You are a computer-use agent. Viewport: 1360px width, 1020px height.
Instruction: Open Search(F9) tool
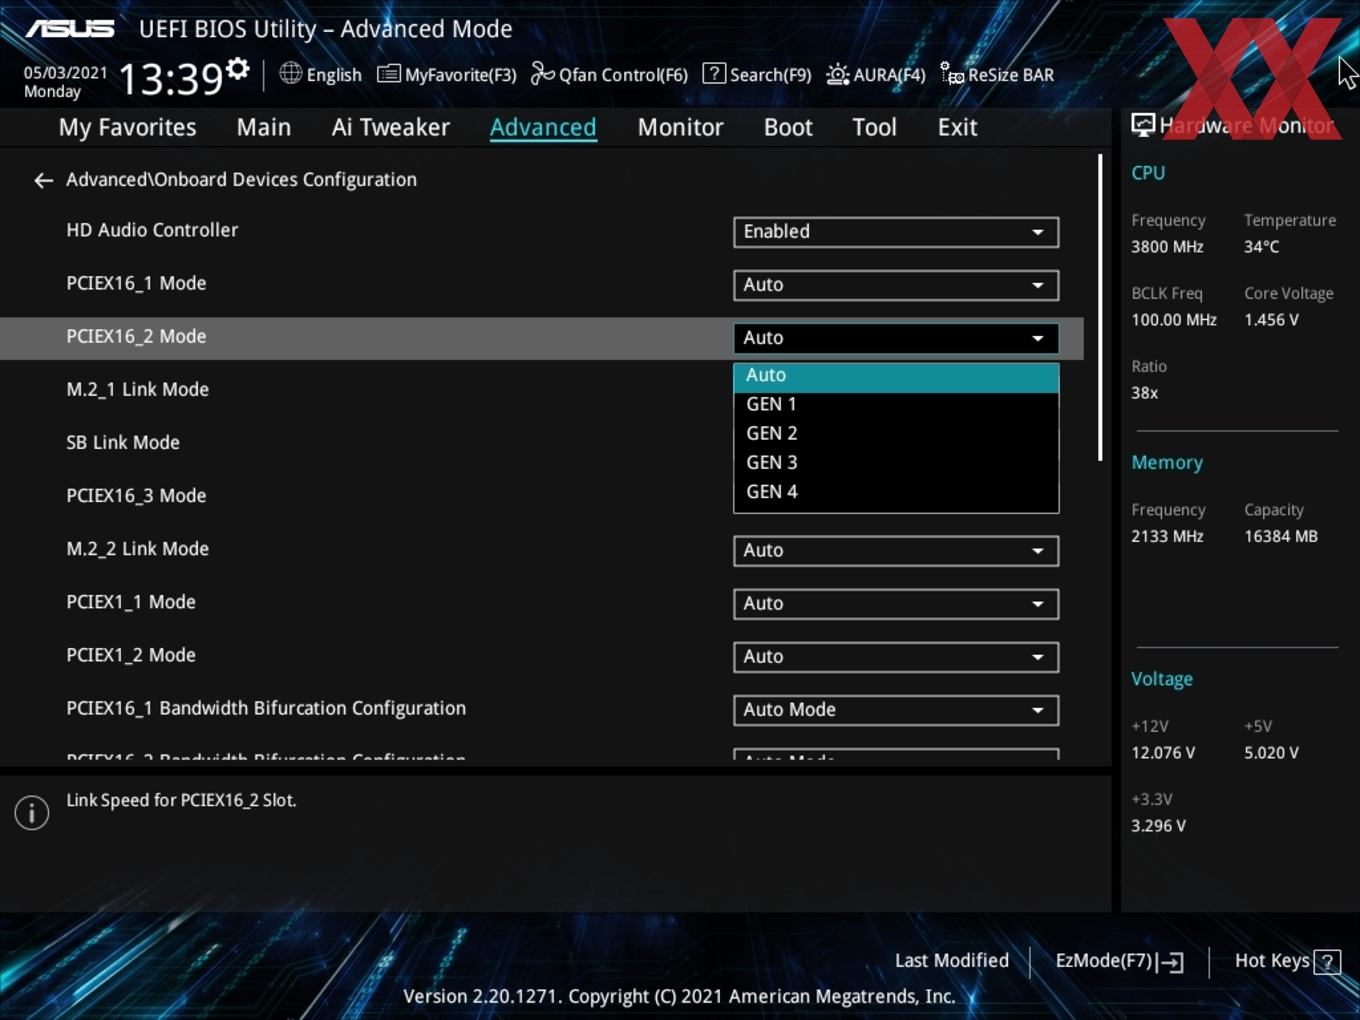click(x=757, y=75)
